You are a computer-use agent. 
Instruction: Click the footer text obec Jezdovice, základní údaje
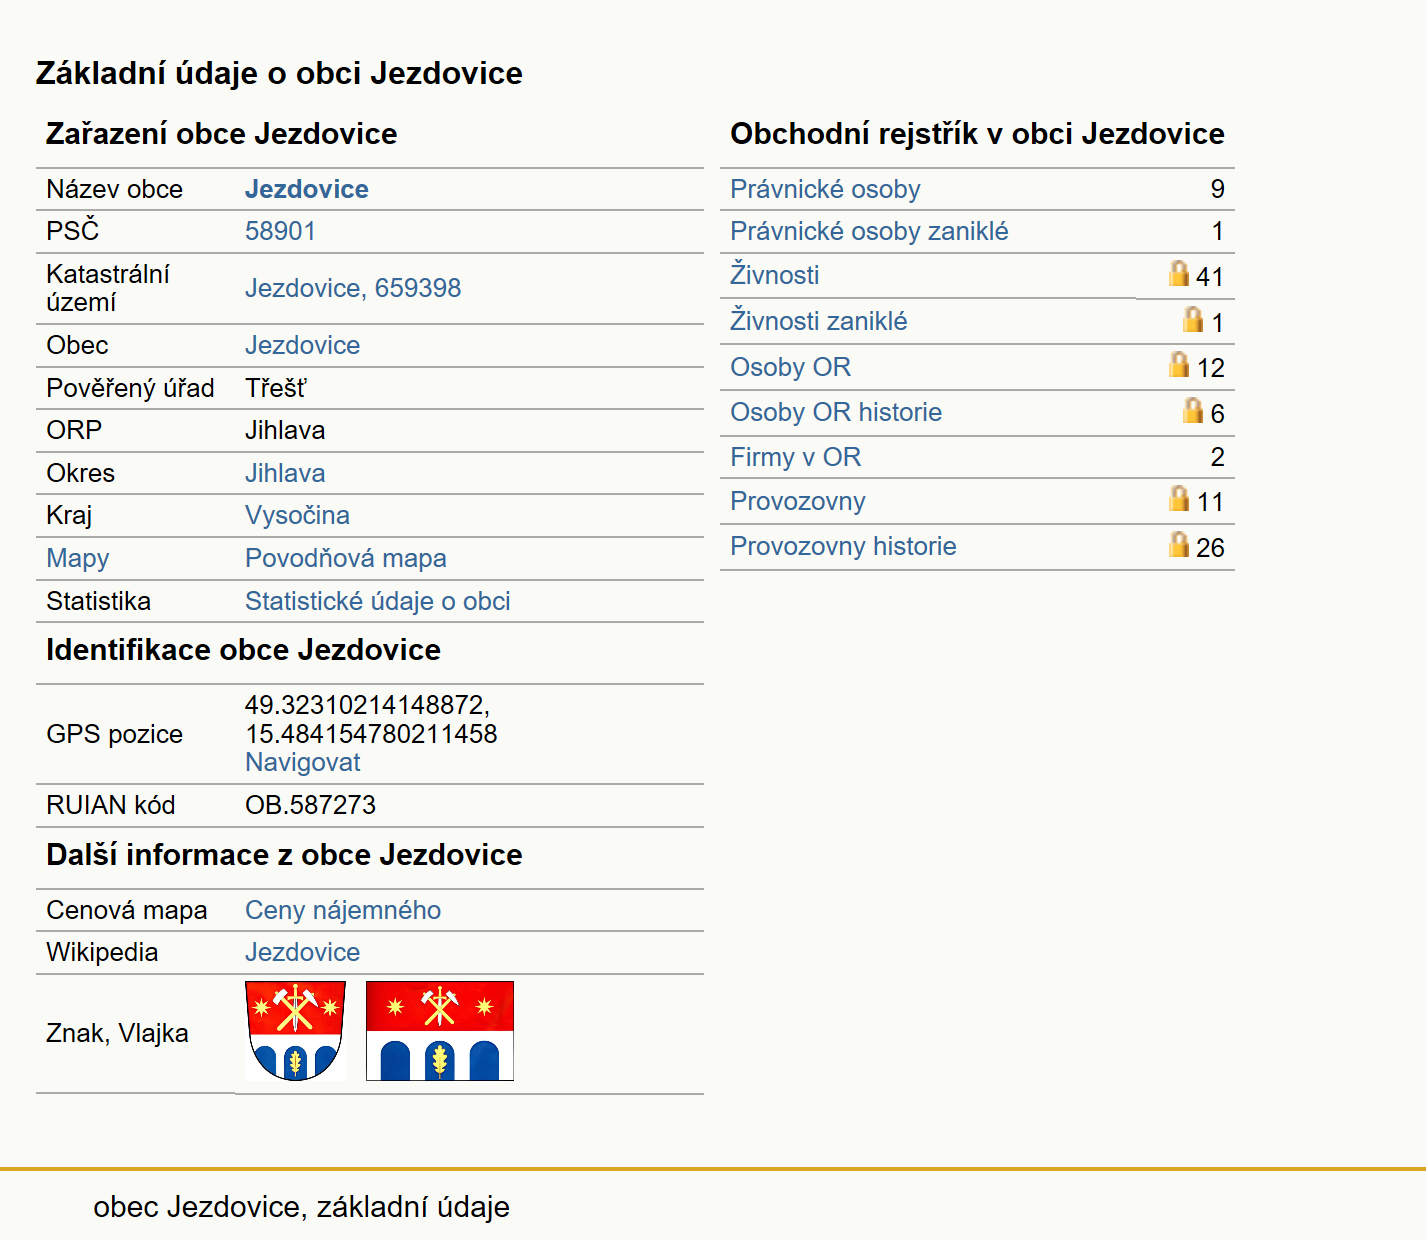pos(301,1207)
